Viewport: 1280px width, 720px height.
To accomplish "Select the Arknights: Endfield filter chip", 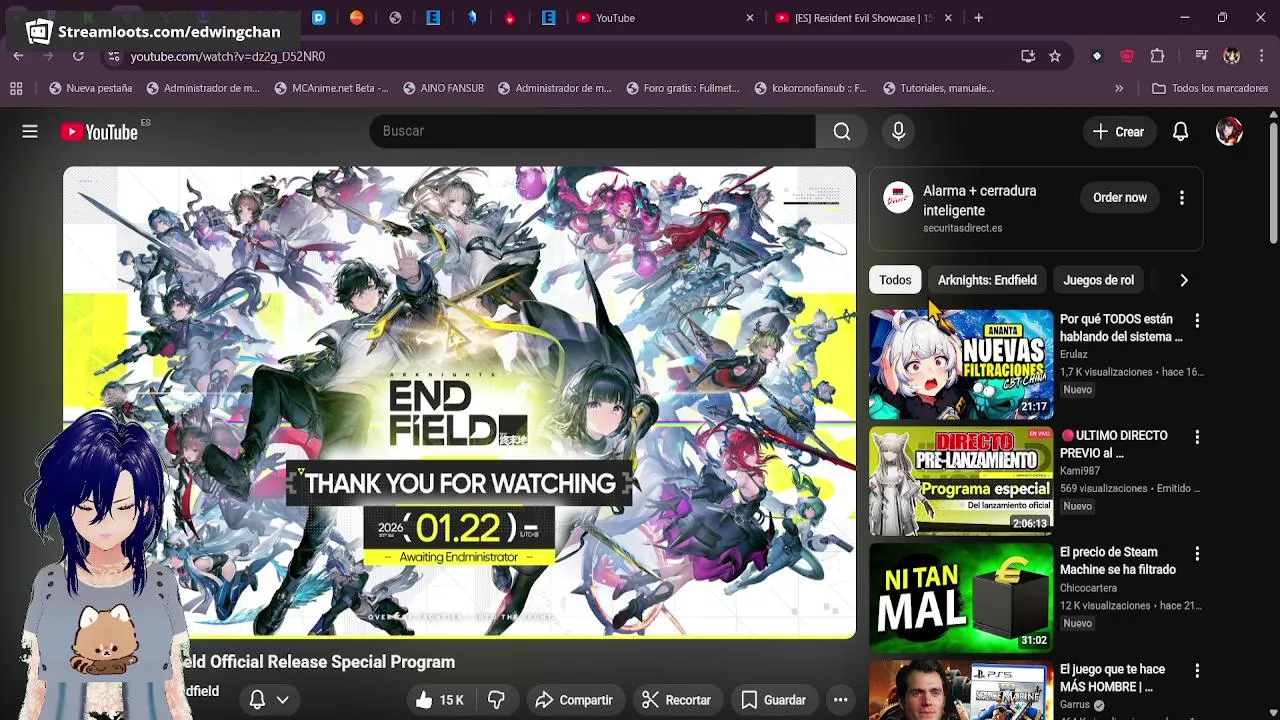I will pos(987,280).
